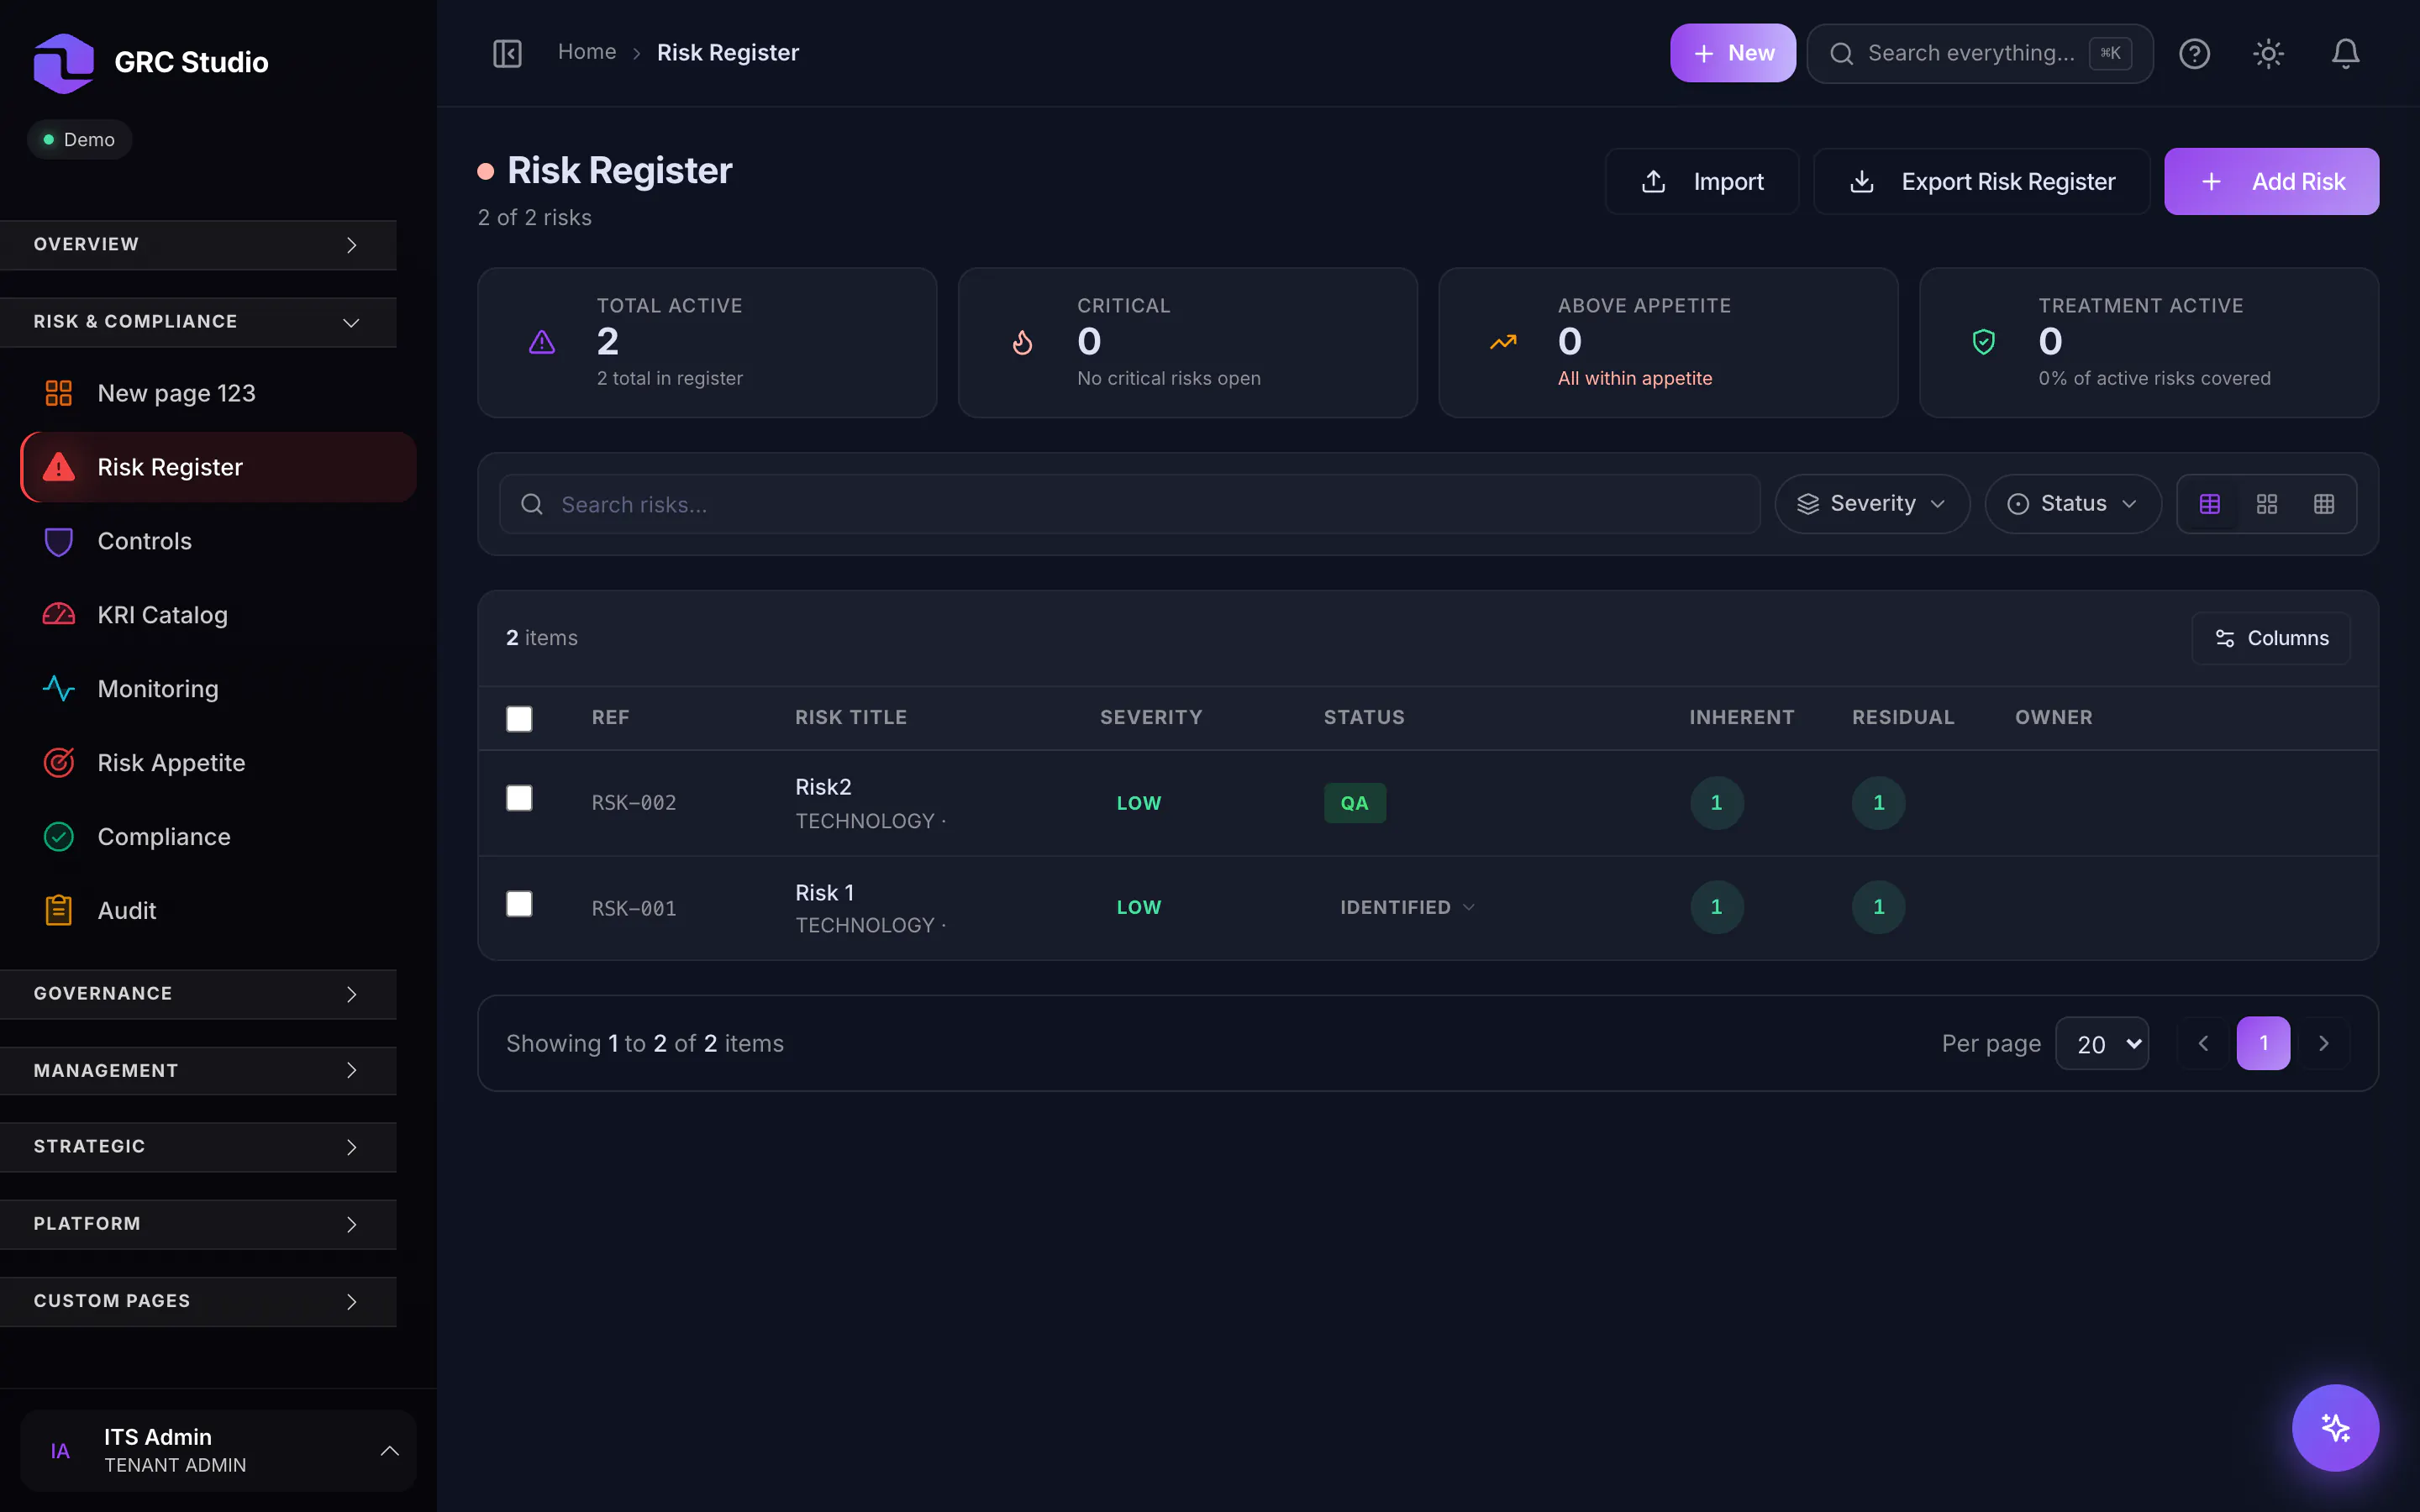
Task: Click the New button in the top bar
Action: point(1732,53)
